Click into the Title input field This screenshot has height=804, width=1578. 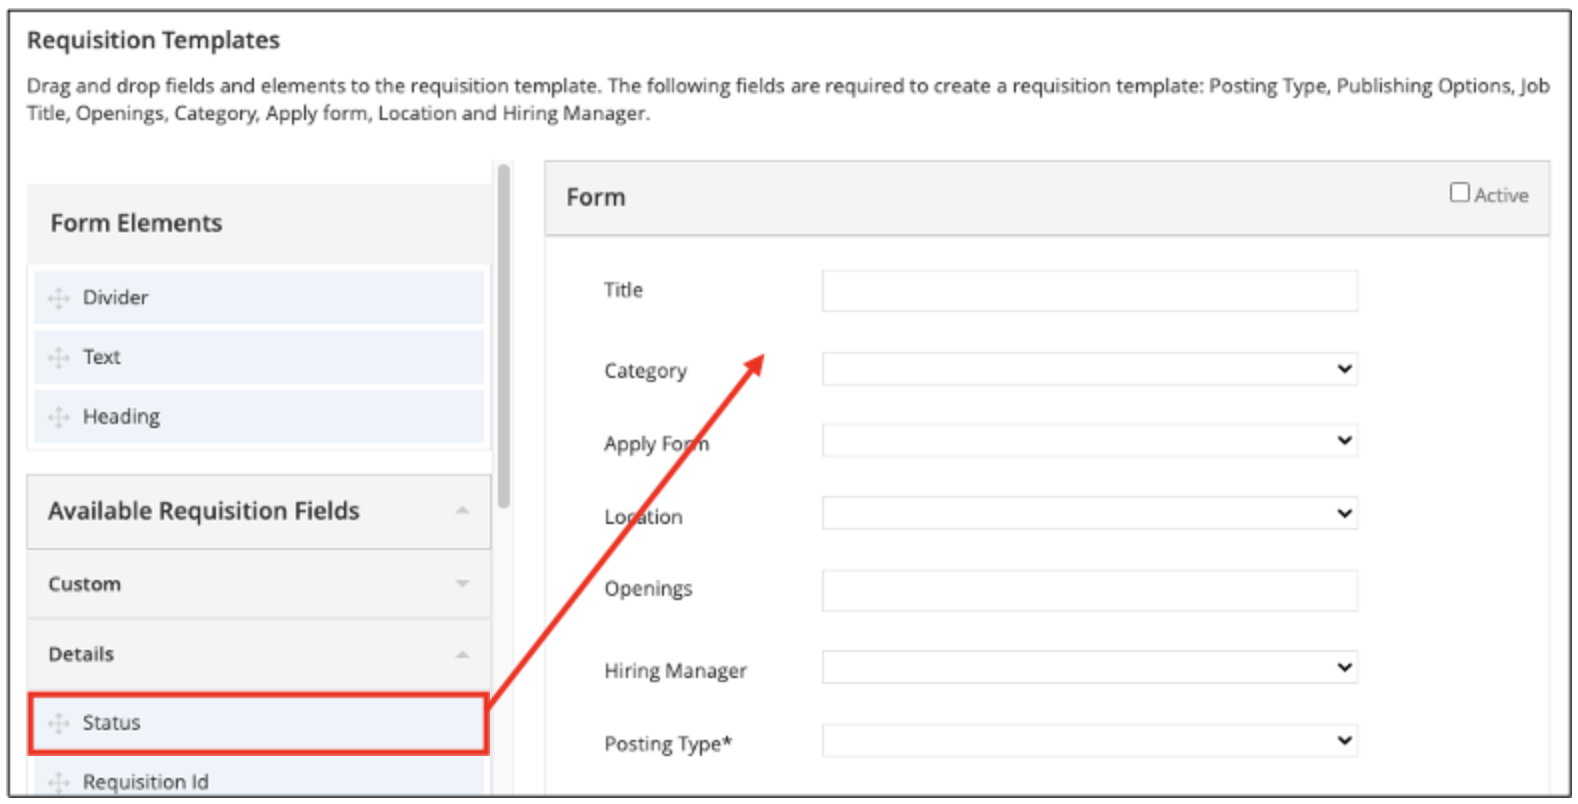click(1090, 291)
